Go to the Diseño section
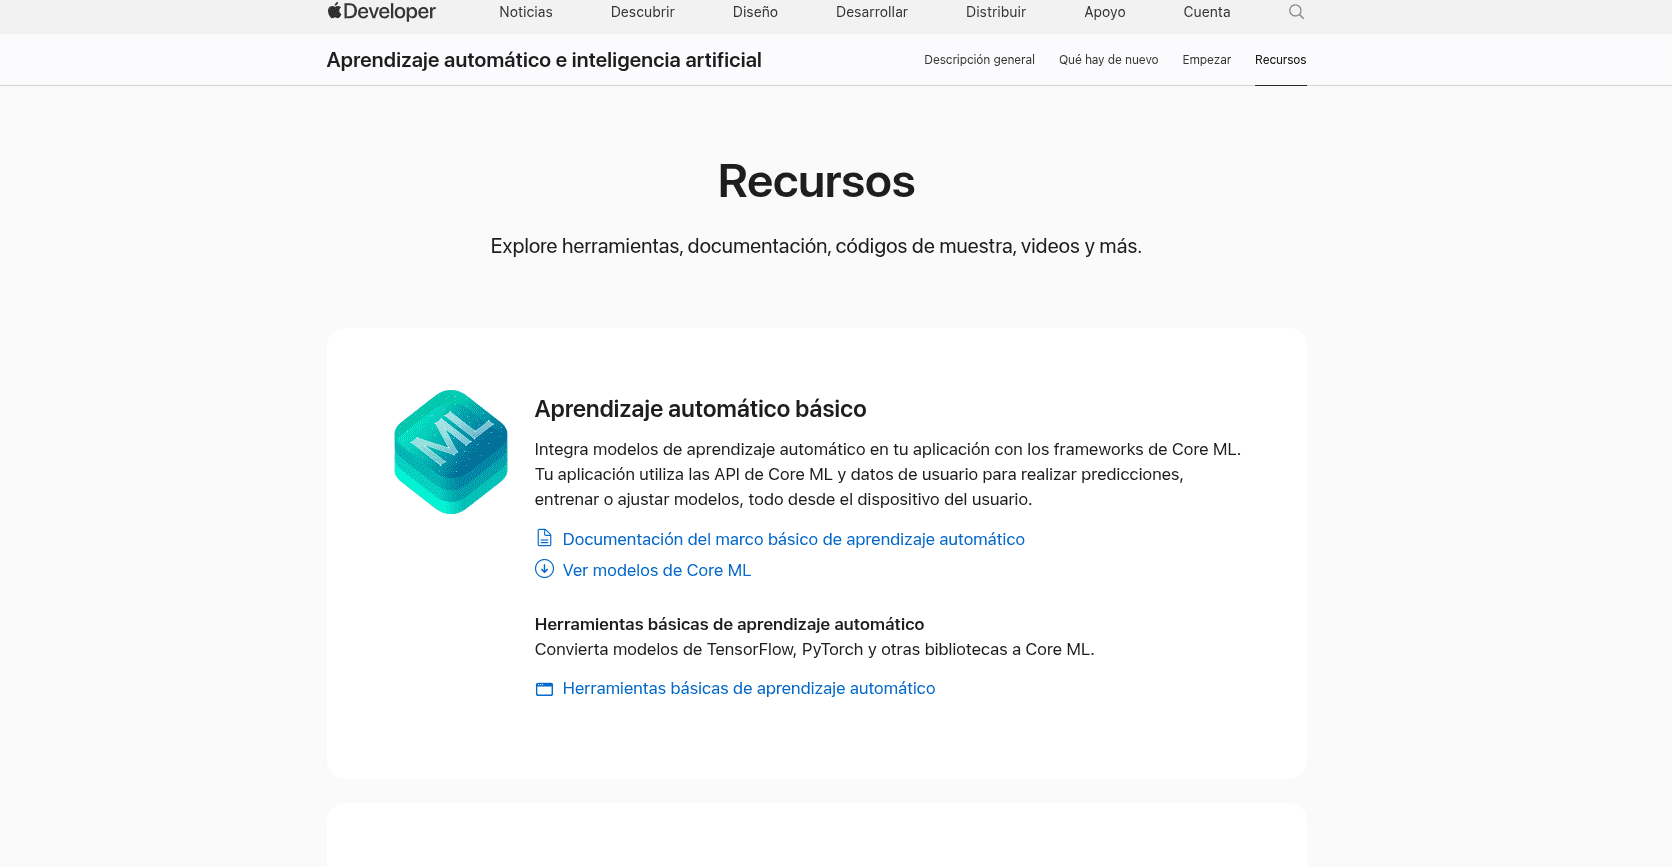This screenshot has height=867, width=1672. pos(755,12)
